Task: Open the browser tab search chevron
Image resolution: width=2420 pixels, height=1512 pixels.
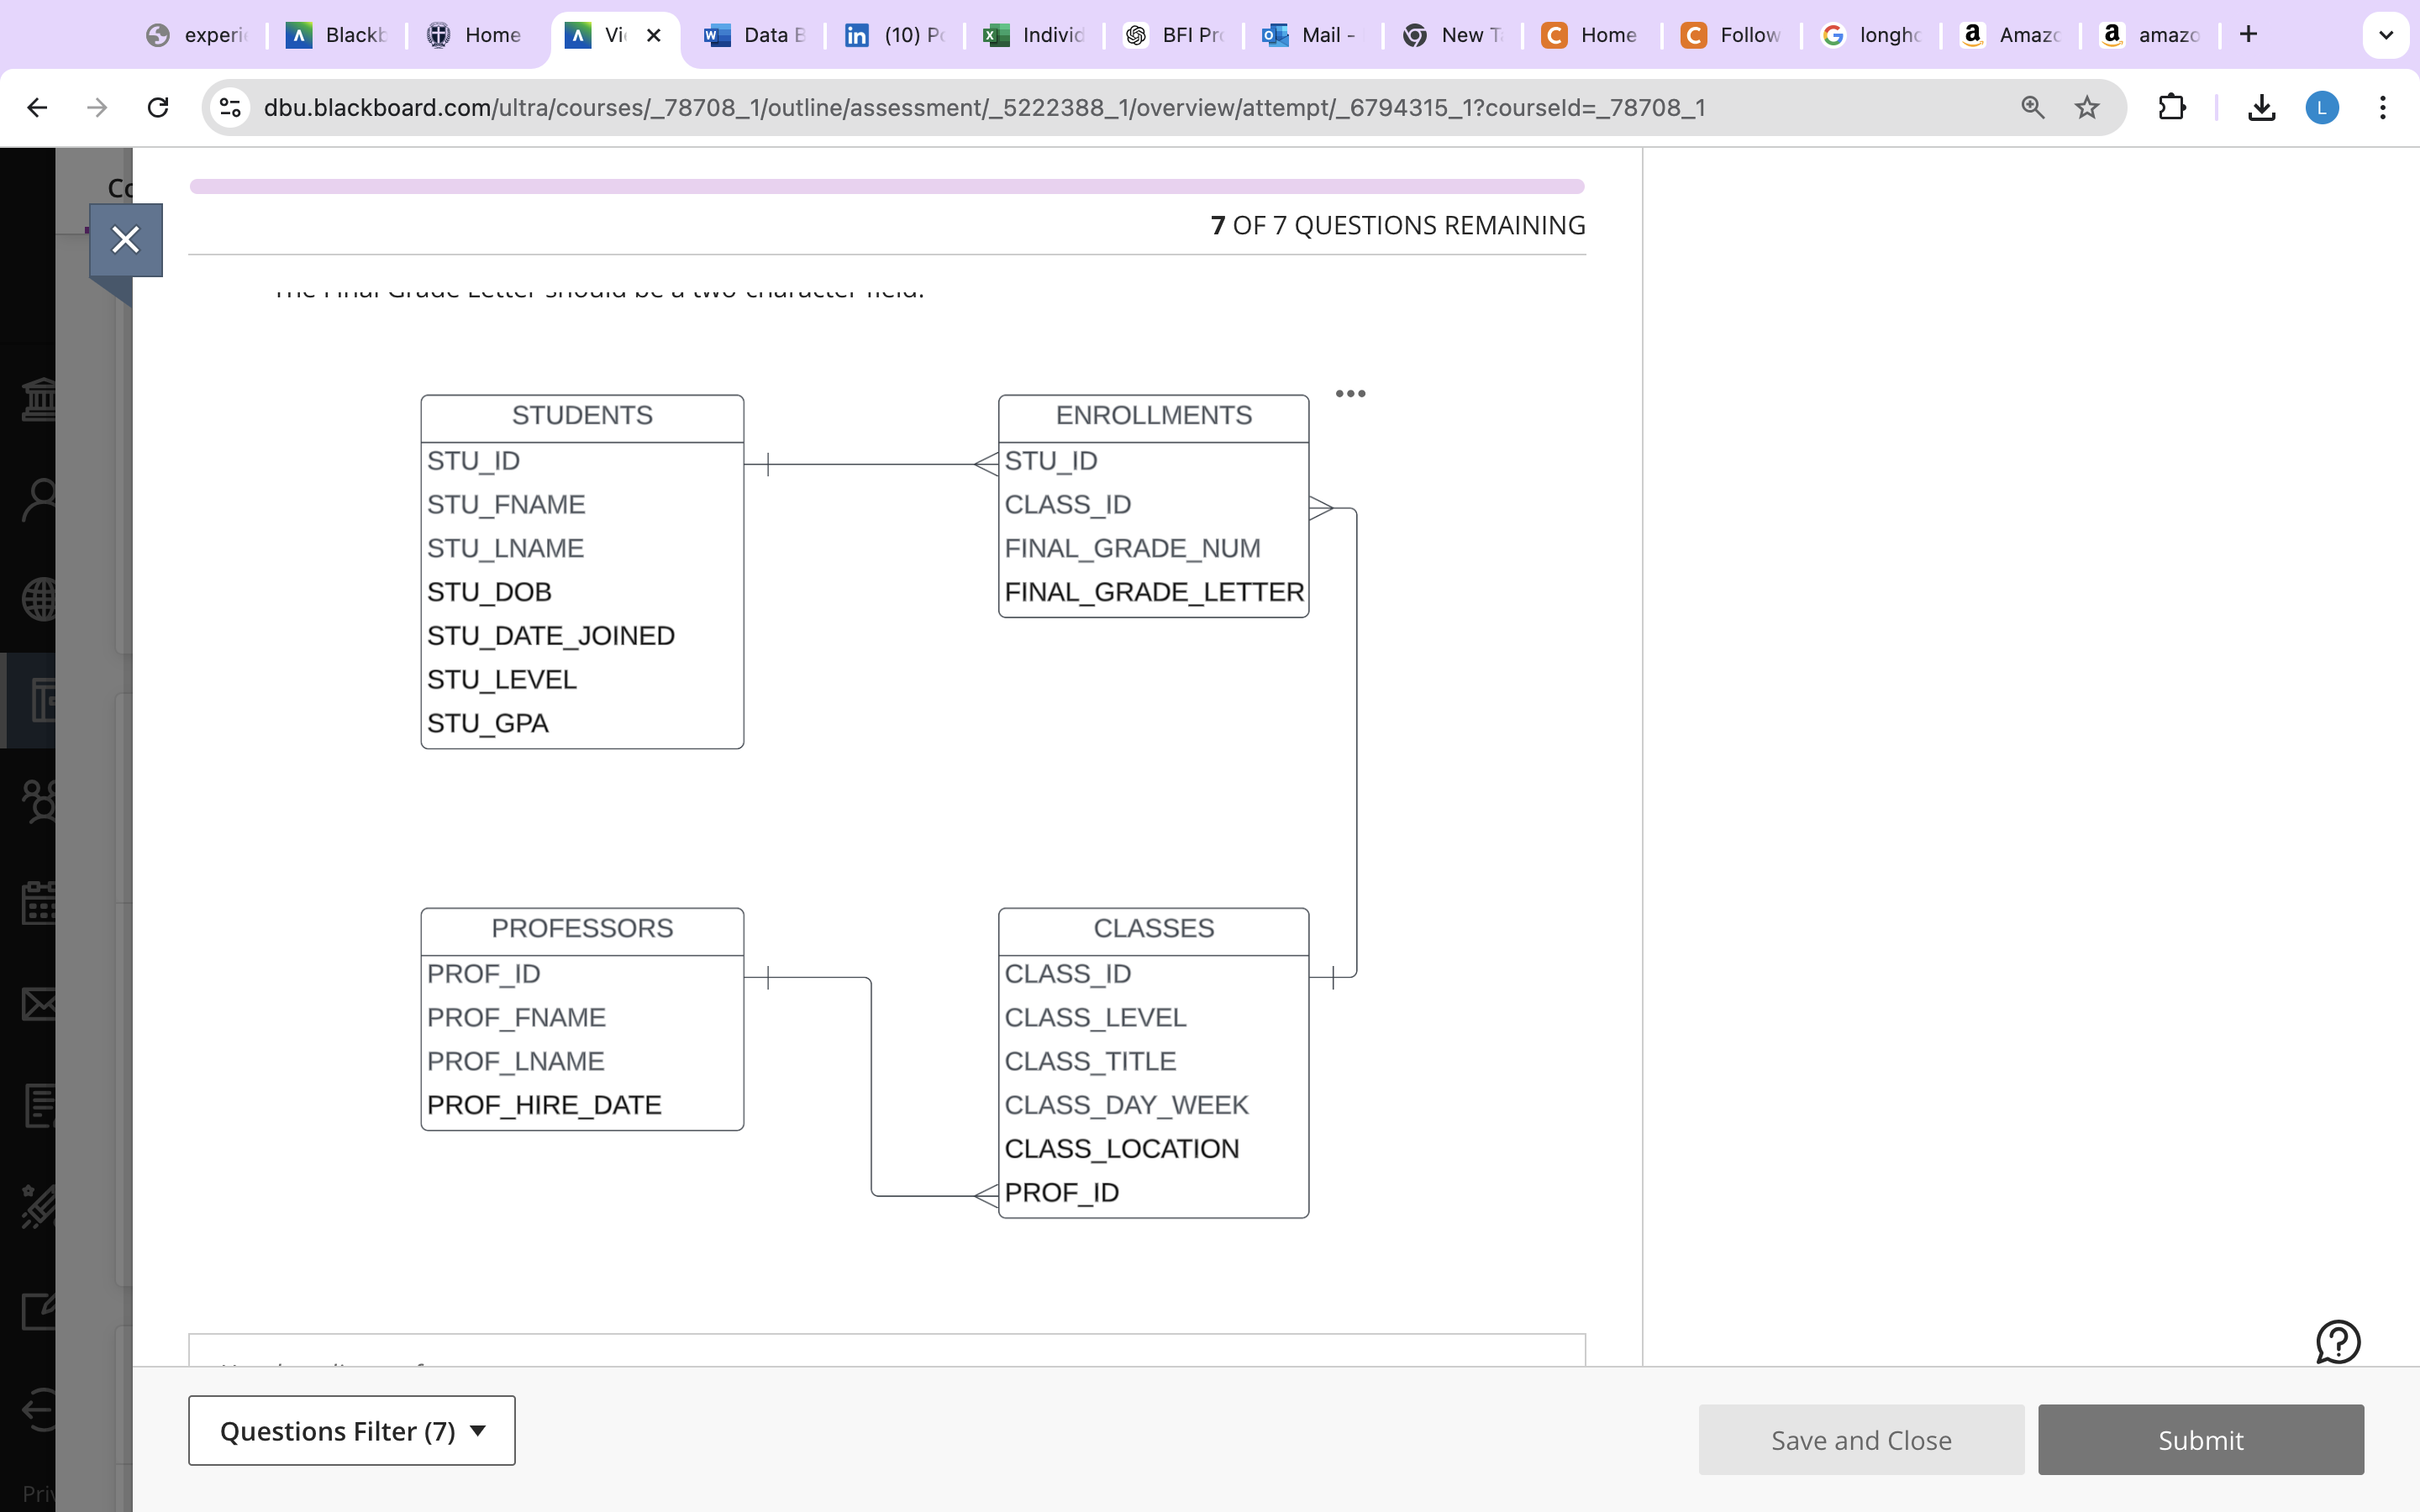Action: click(2386, 34)
